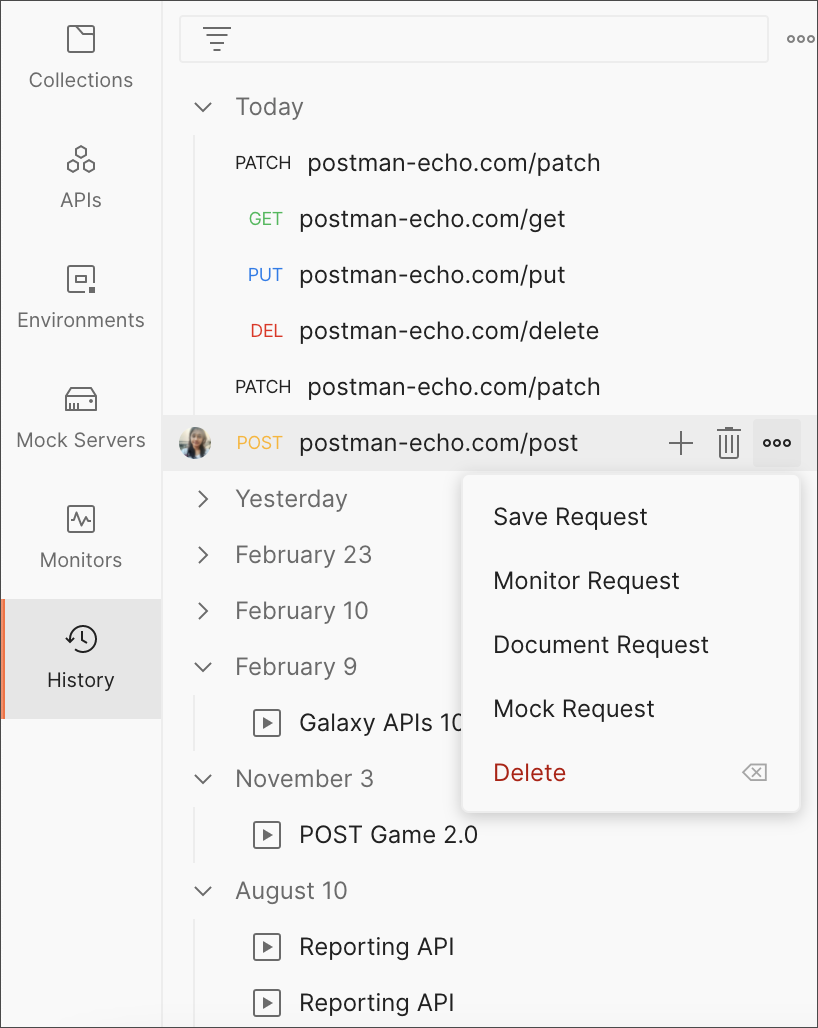The image size is (818, 1028).
Task: Click the history filter input field
Action: (490, 40)
